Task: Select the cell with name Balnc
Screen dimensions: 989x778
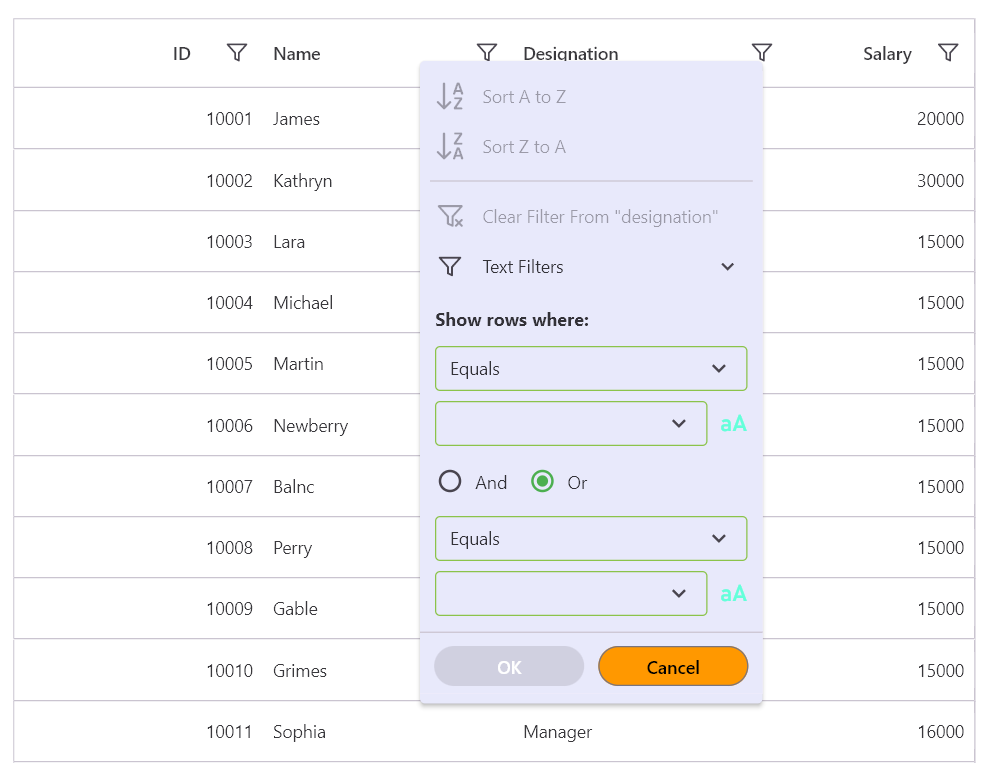Action: click(293, 486)
